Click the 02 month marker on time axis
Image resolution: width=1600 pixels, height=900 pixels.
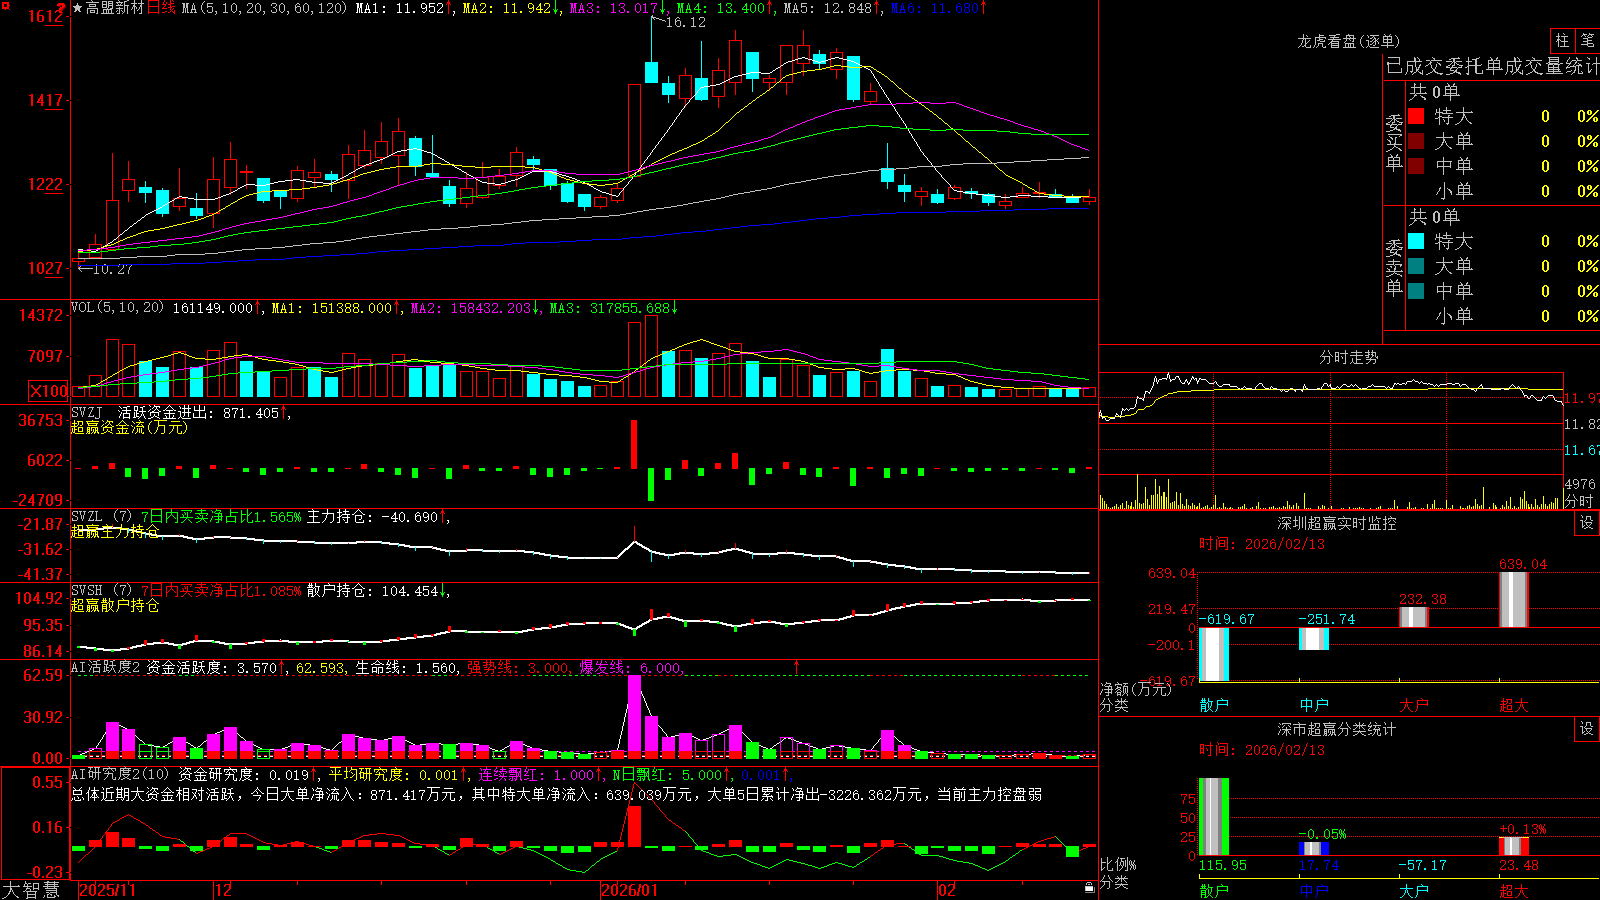tap(947, 890)
